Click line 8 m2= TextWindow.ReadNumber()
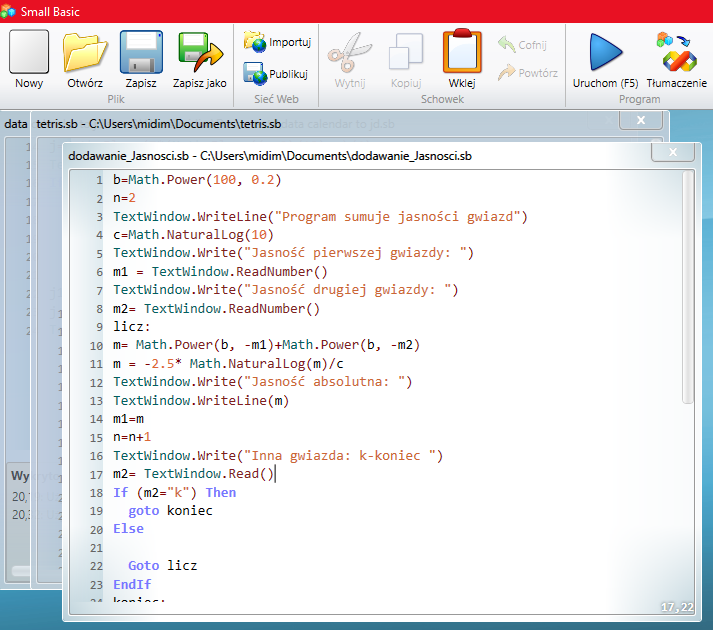Screen dimensions: 713x630 click(x=216, y=309)
